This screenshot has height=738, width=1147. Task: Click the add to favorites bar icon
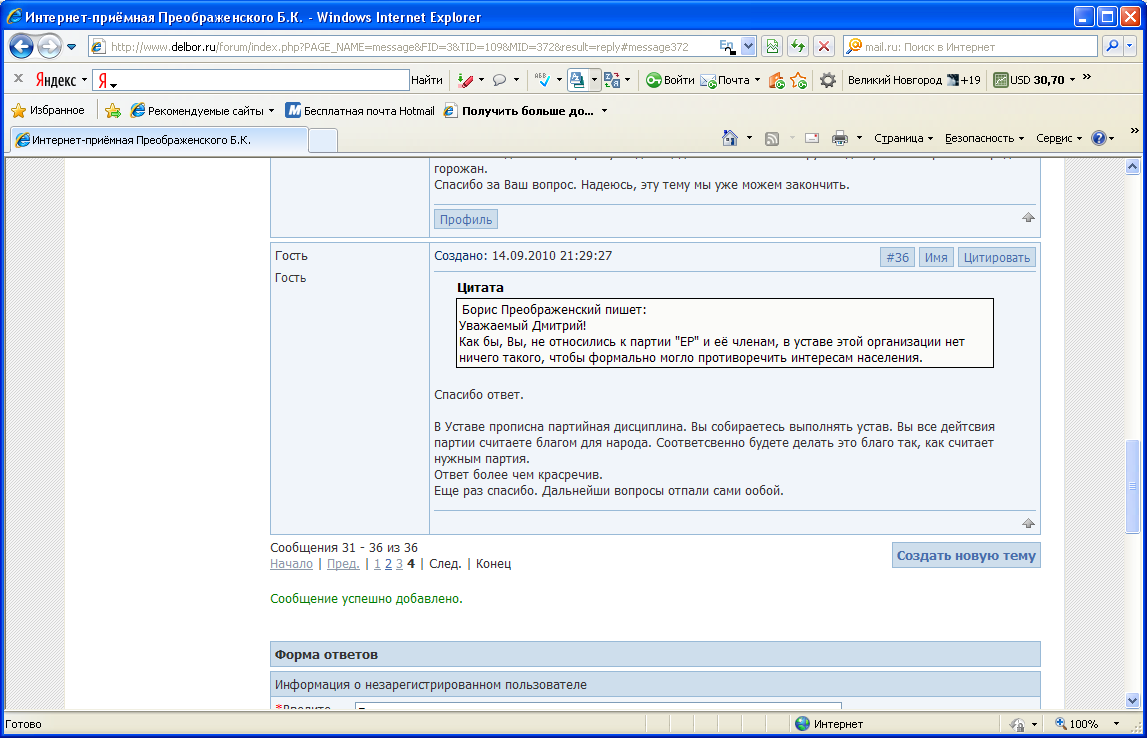point(113,110)
